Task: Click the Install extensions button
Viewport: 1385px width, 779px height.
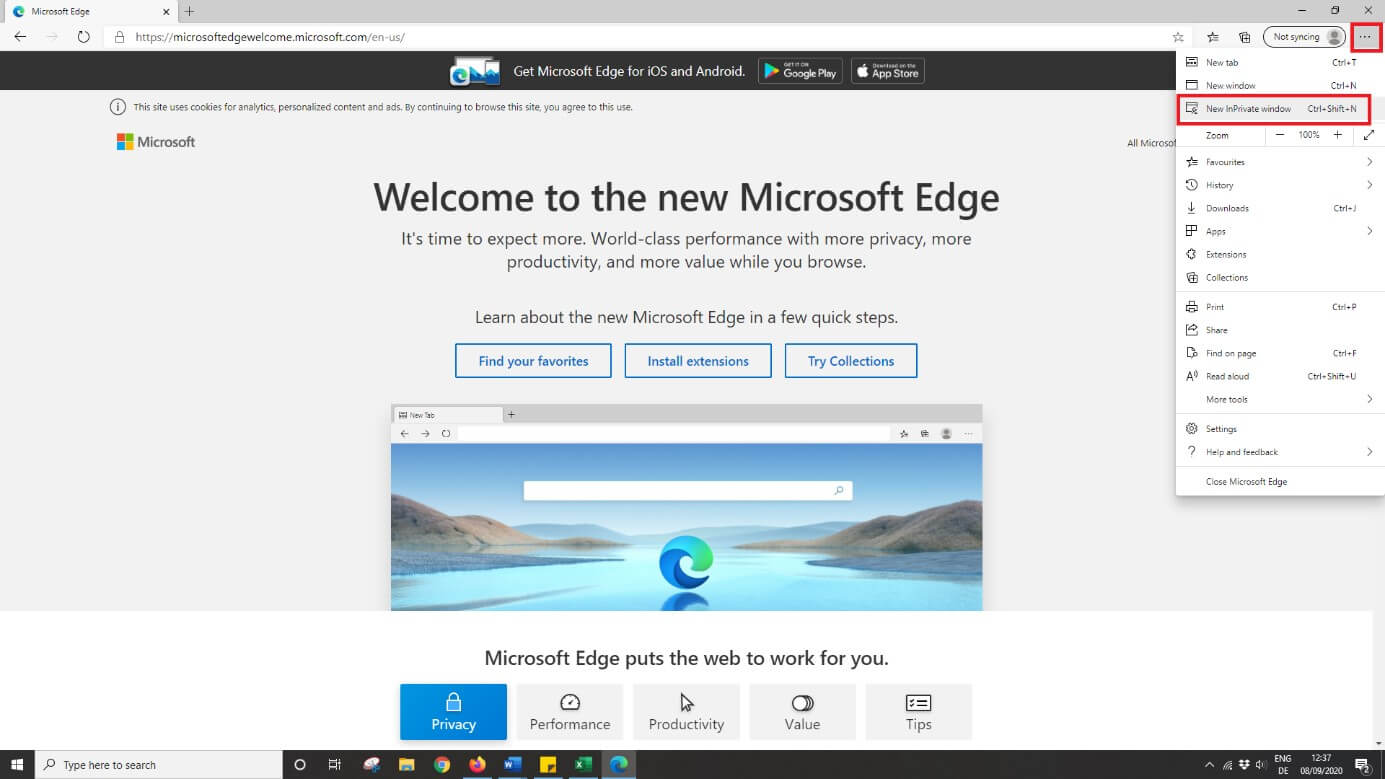Action: coord(698,361)
